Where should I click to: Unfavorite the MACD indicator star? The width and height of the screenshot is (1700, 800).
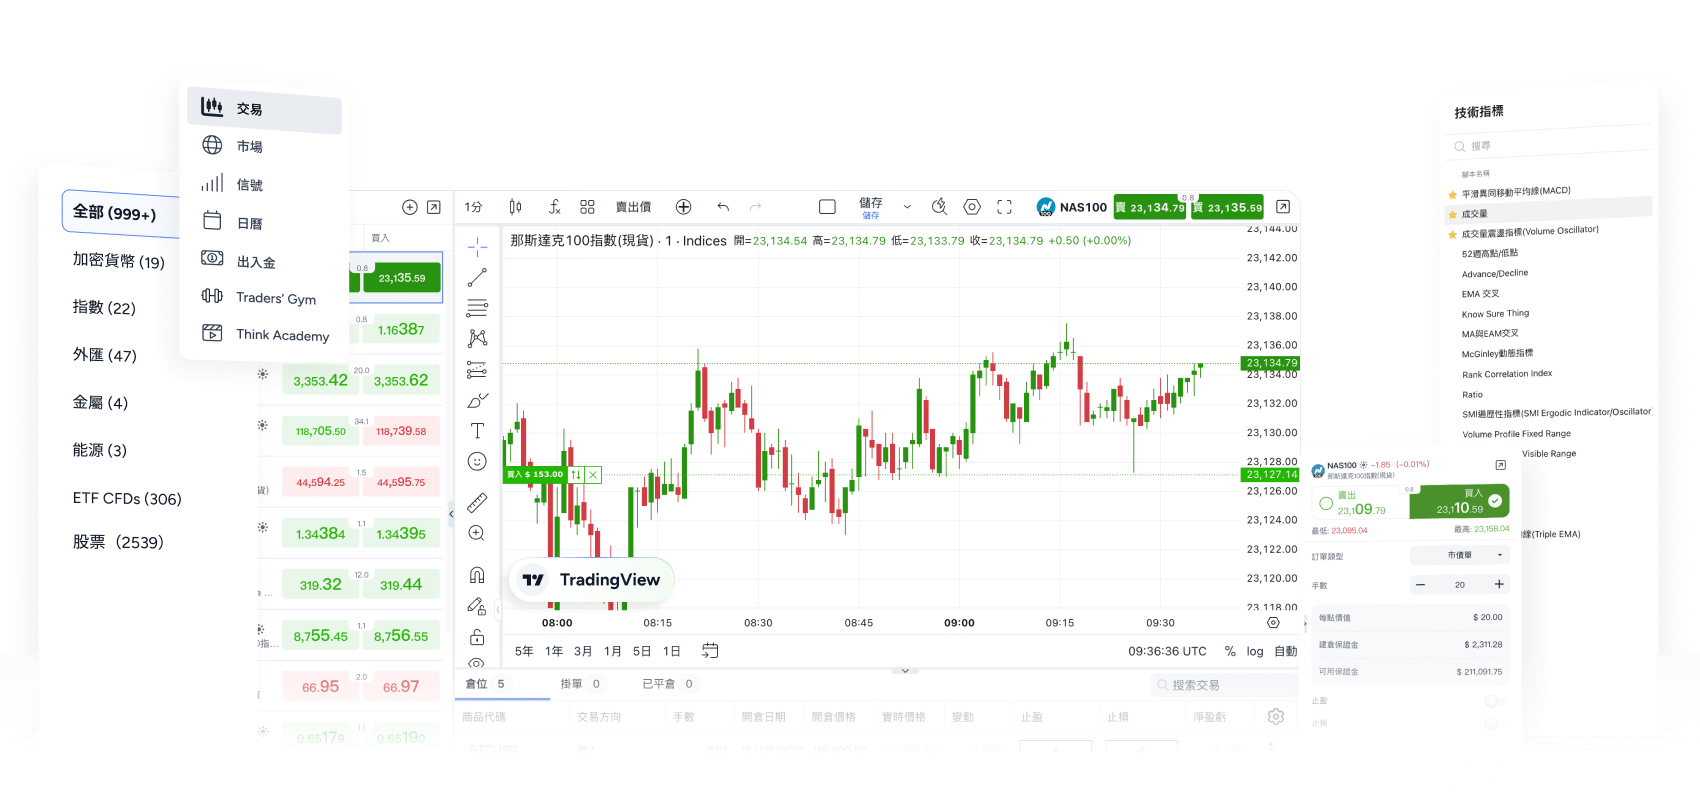(1453, 194)
